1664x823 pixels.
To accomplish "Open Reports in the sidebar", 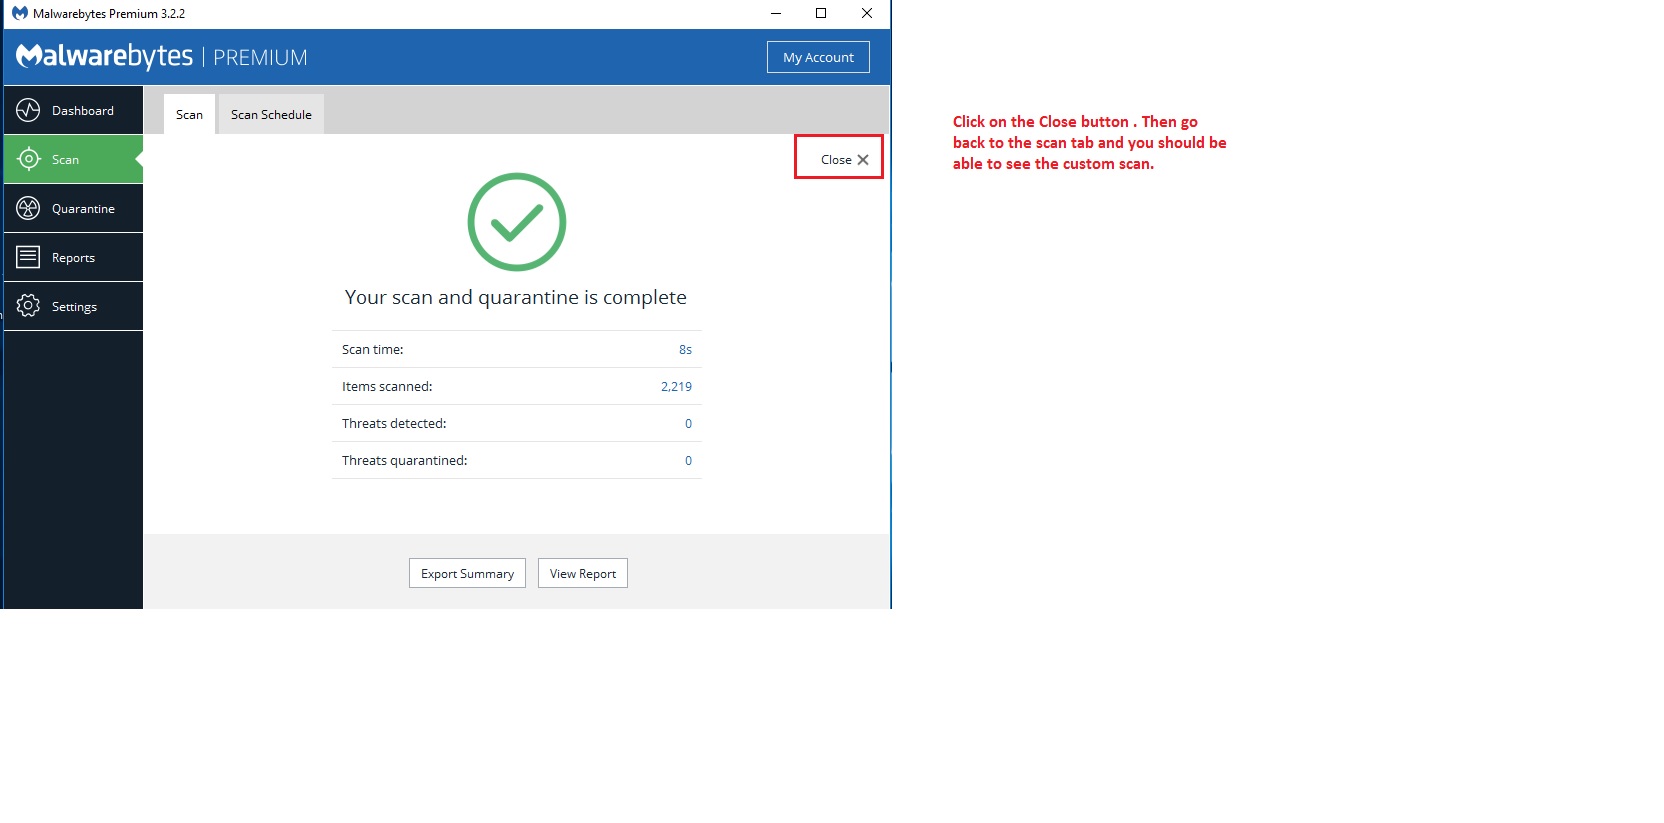I will [x=73, y=257].
